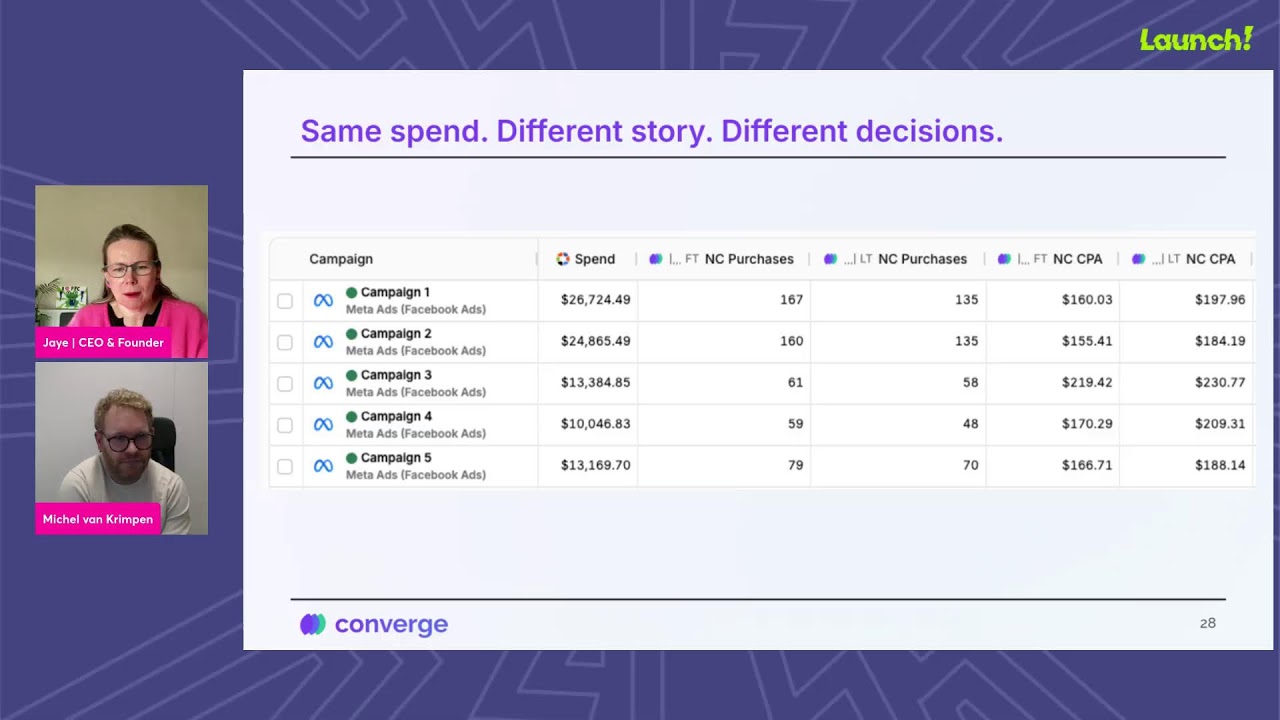The width and height of the screenshot is (1280, 720).
Task: Click the Launch! logo in top corner
Action: [1196, 40]
